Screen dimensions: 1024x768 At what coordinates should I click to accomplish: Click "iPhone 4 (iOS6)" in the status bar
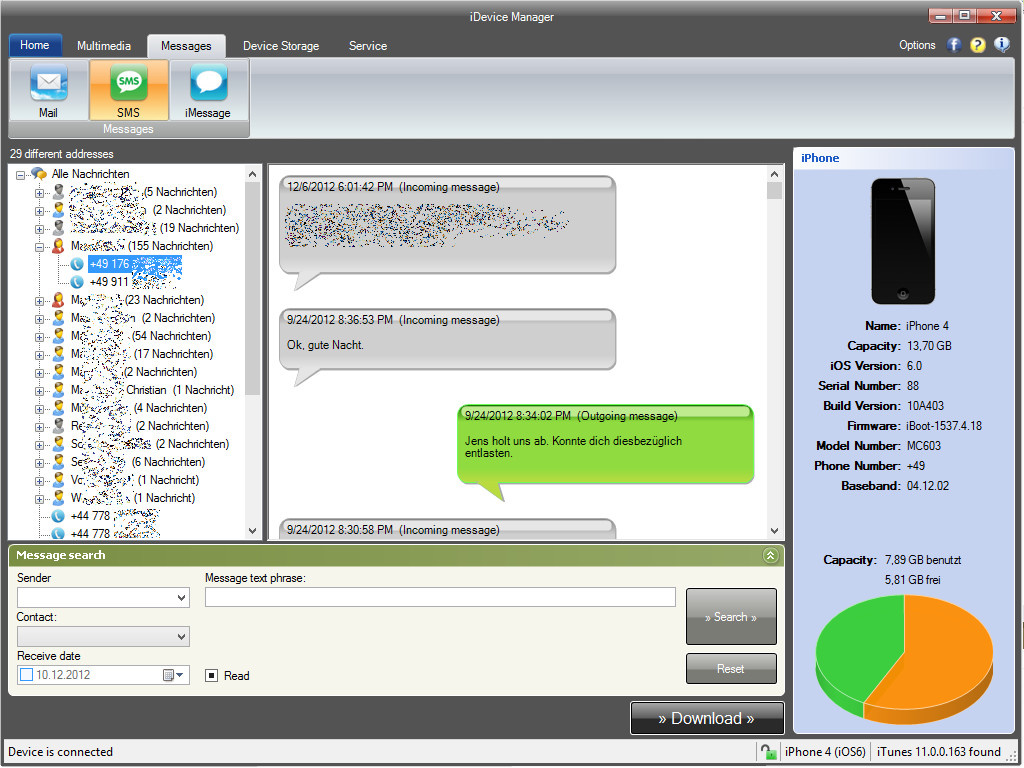tap(825, 752)
